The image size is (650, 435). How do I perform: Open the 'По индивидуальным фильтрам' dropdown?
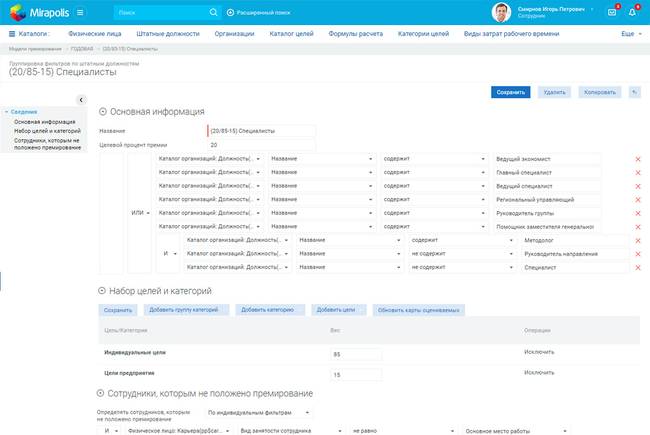click(259, 412)
